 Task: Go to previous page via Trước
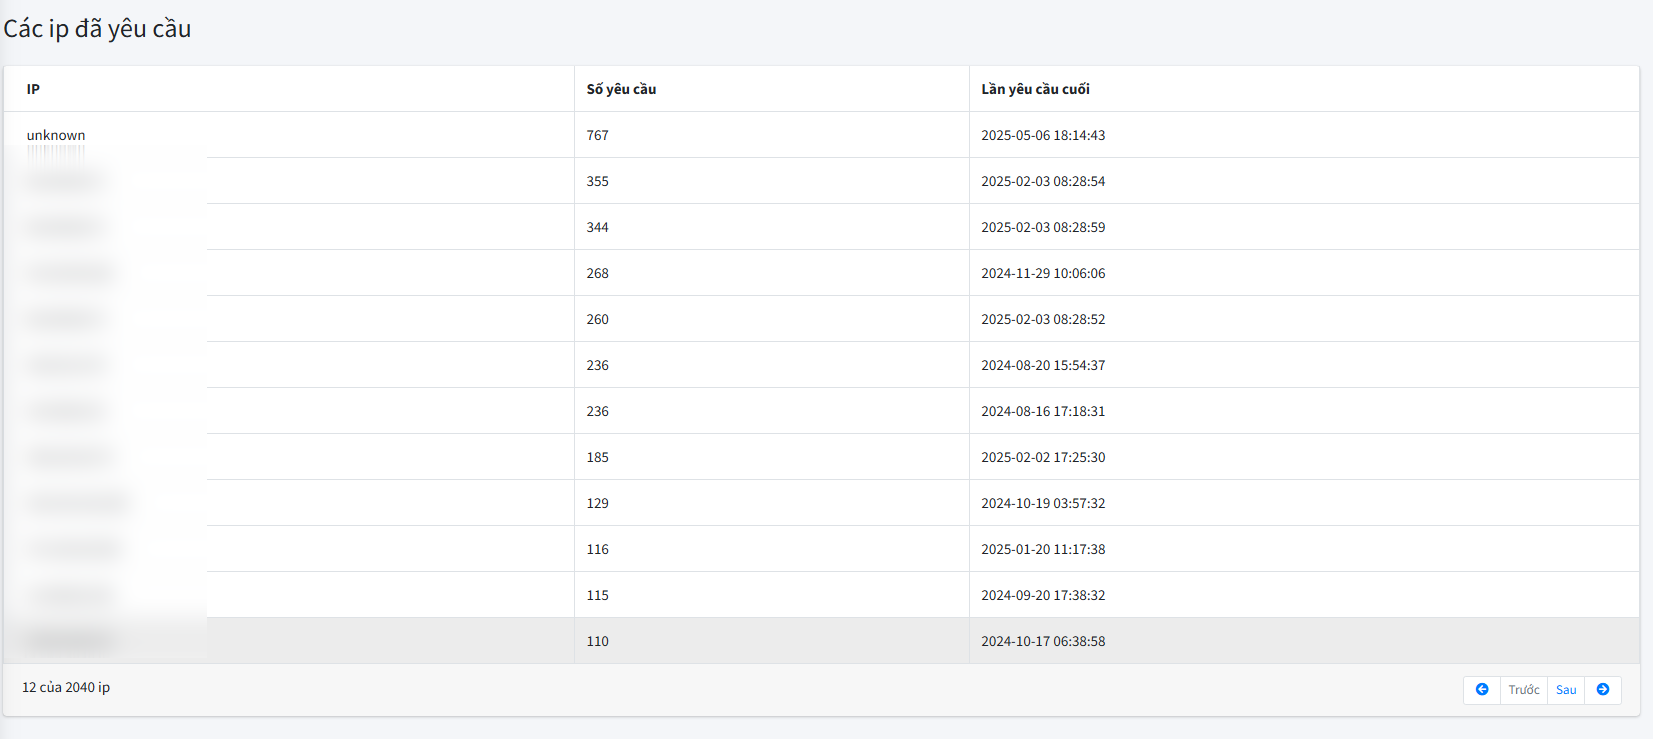[1524, 690]
